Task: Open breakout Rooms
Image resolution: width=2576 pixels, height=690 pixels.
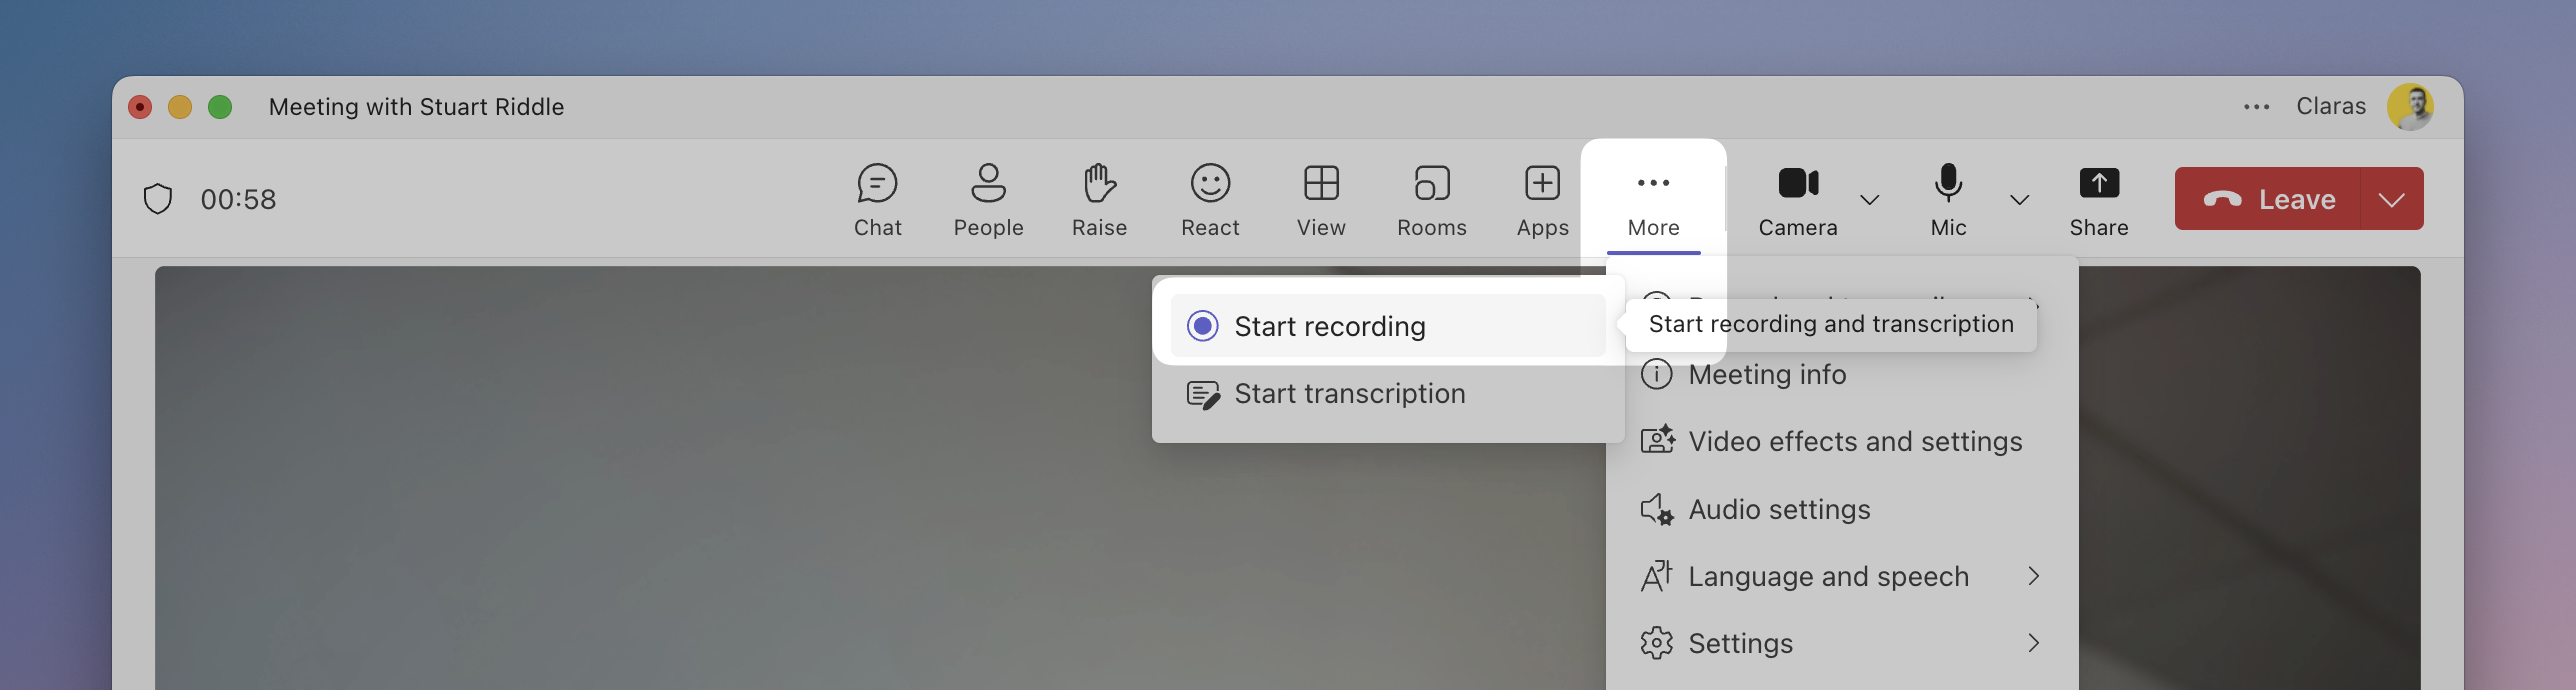Action: (x=1432, y=200)
